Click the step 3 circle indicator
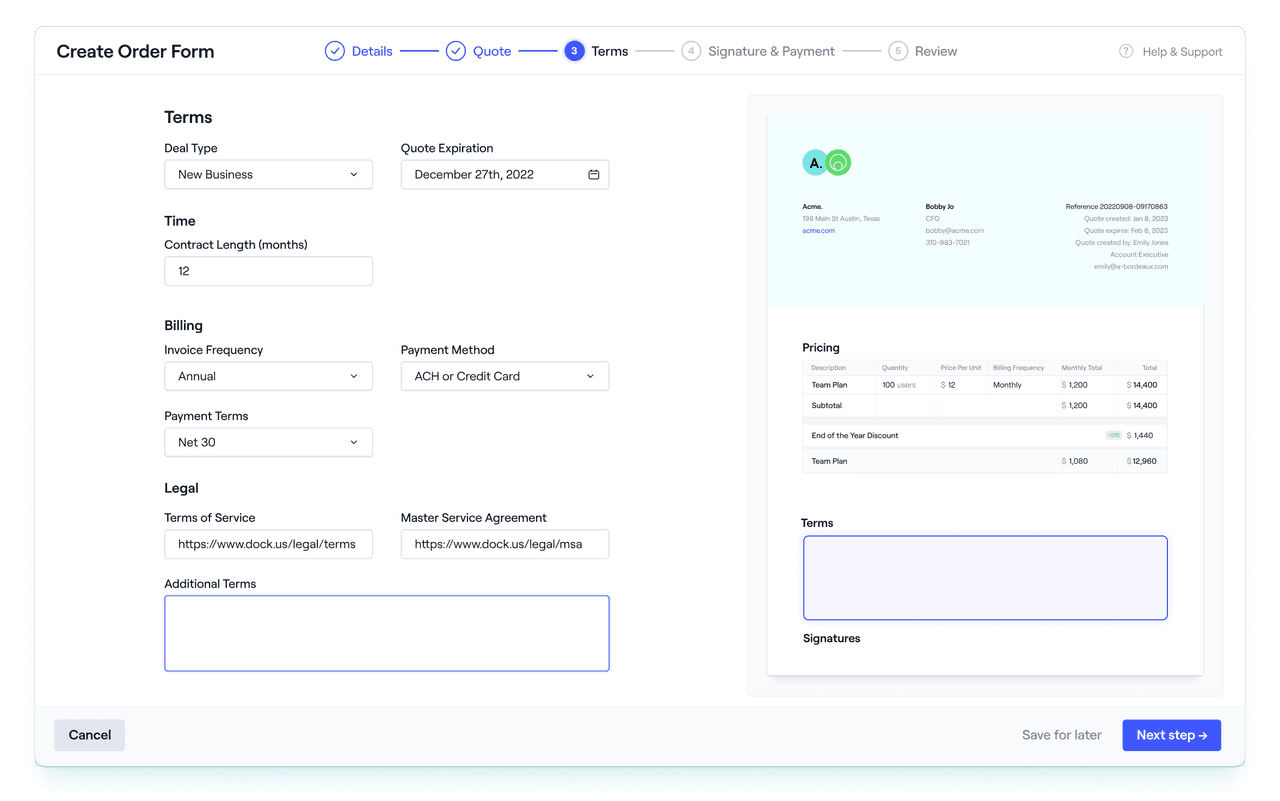Viewport: 1280px width, 801px height. pyautogui.click(x=573, y=50)
